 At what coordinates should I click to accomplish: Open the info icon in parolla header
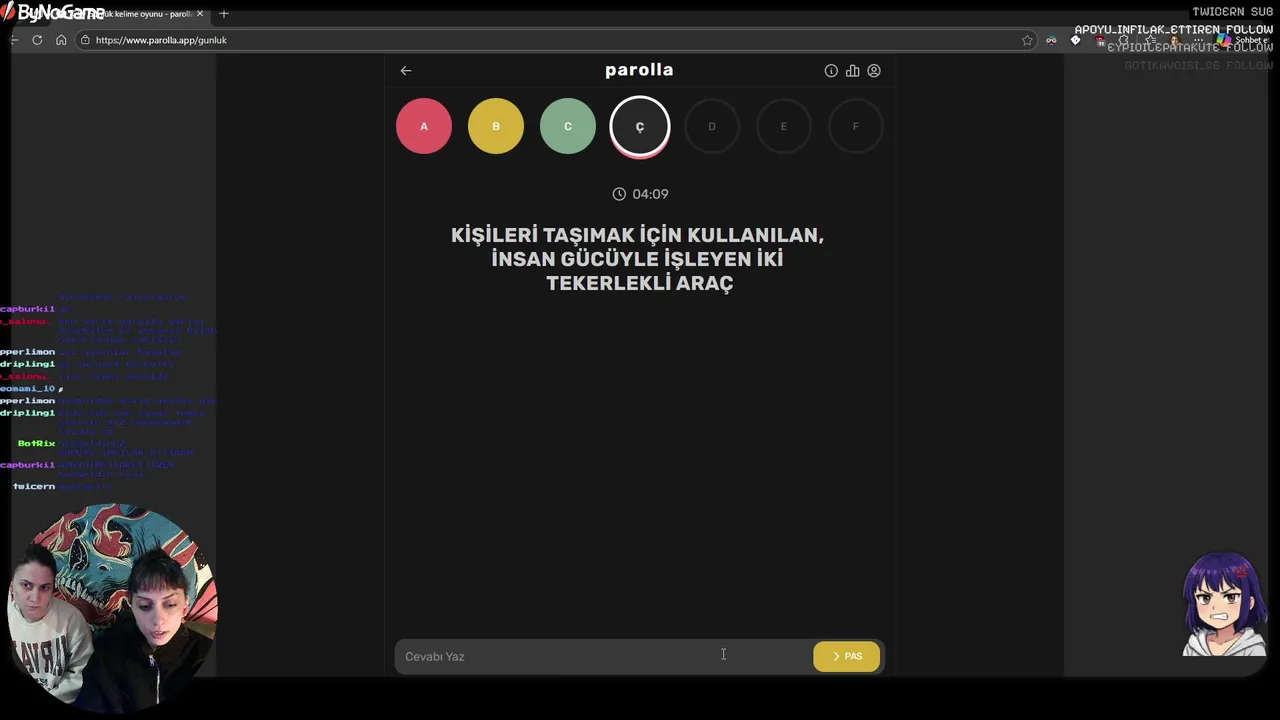point(831,70)
